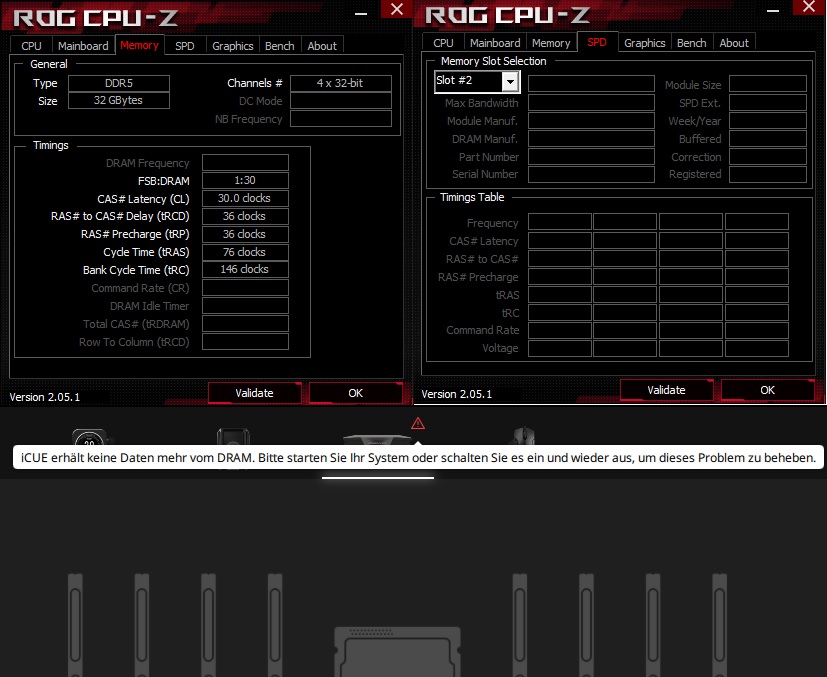Switch to SPD tab in the Memory-timings CPU-Z window
Screen dimensions: 827x677
pos(185,46)
